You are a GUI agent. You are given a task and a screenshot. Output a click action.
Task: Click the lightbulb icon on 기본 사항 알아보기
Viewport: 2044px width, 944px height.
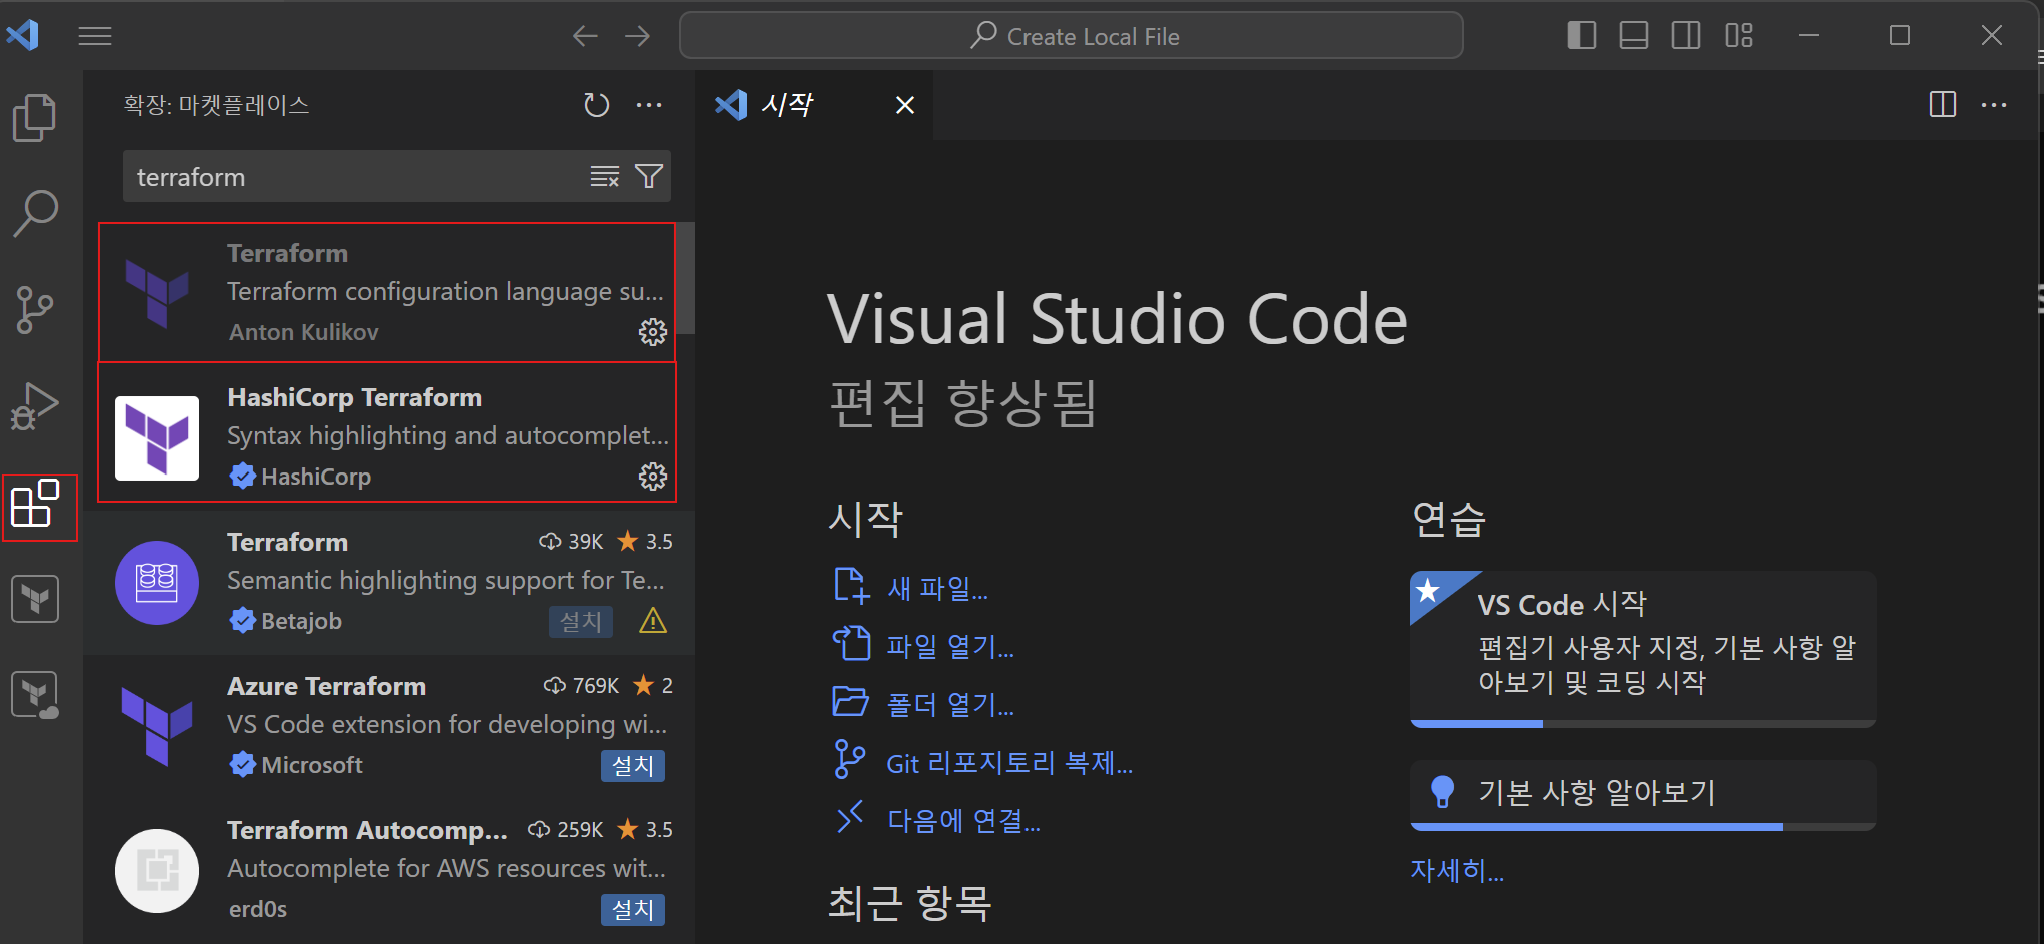click(x=1443, y=792)
